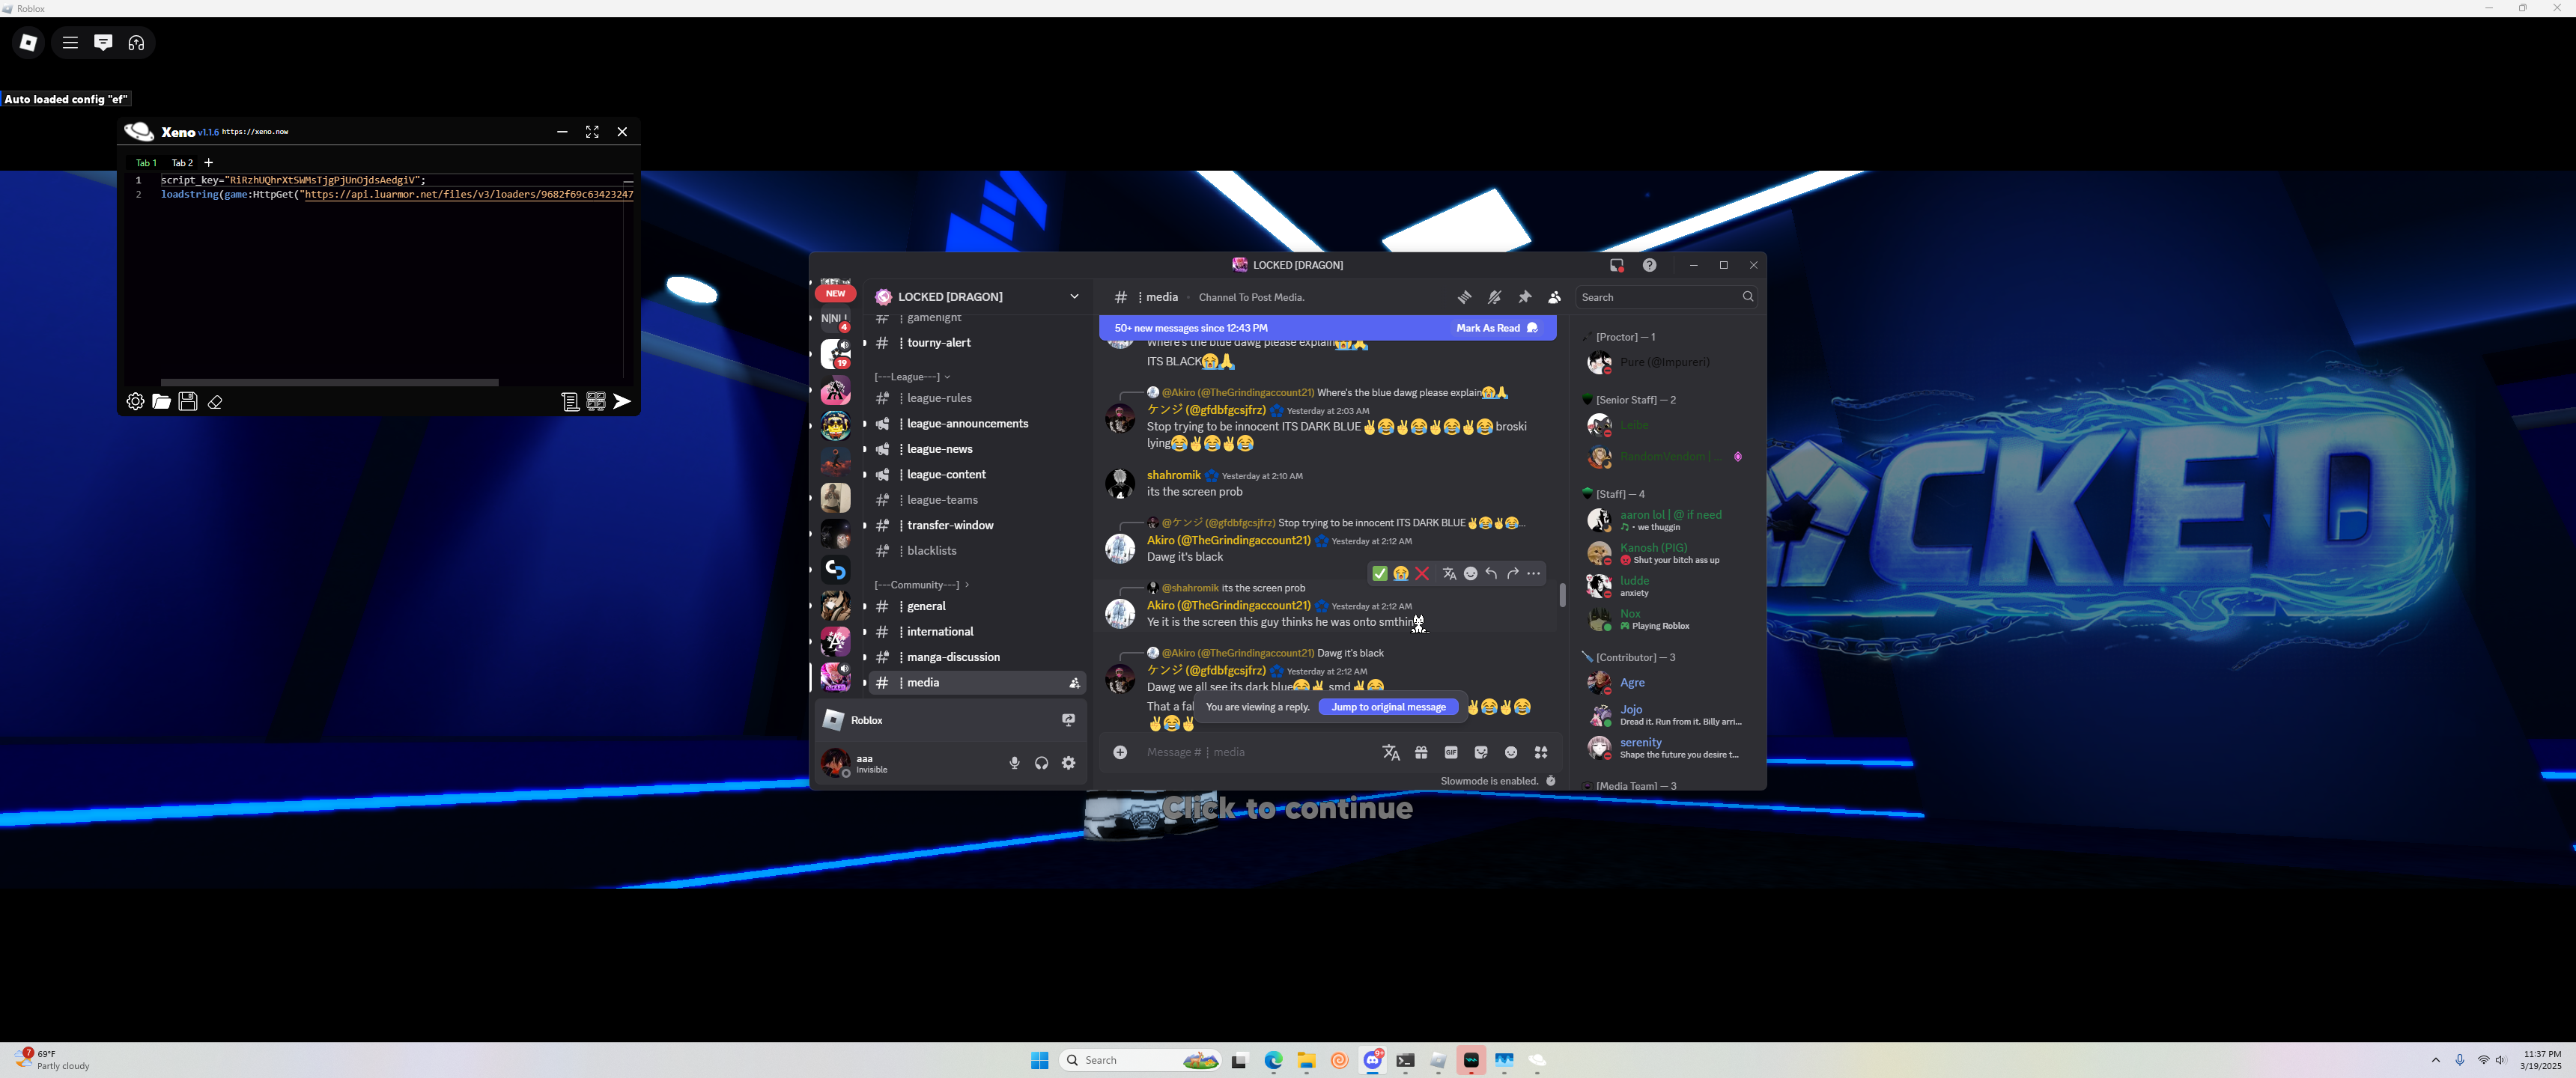
Task: Click Jump to original message button
Action: [x=1388, y=707]
